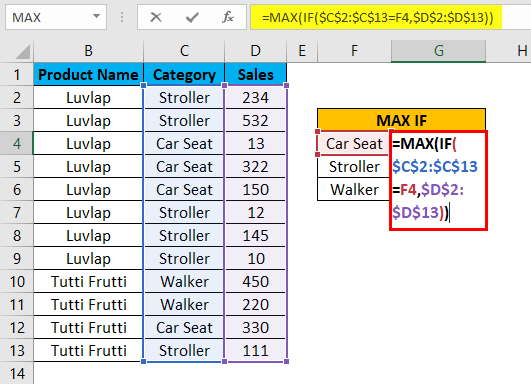The height and width of the screenshot is (384, 531).
Task: Click the Name Box showing MAX
Action: tap(56, 17)
